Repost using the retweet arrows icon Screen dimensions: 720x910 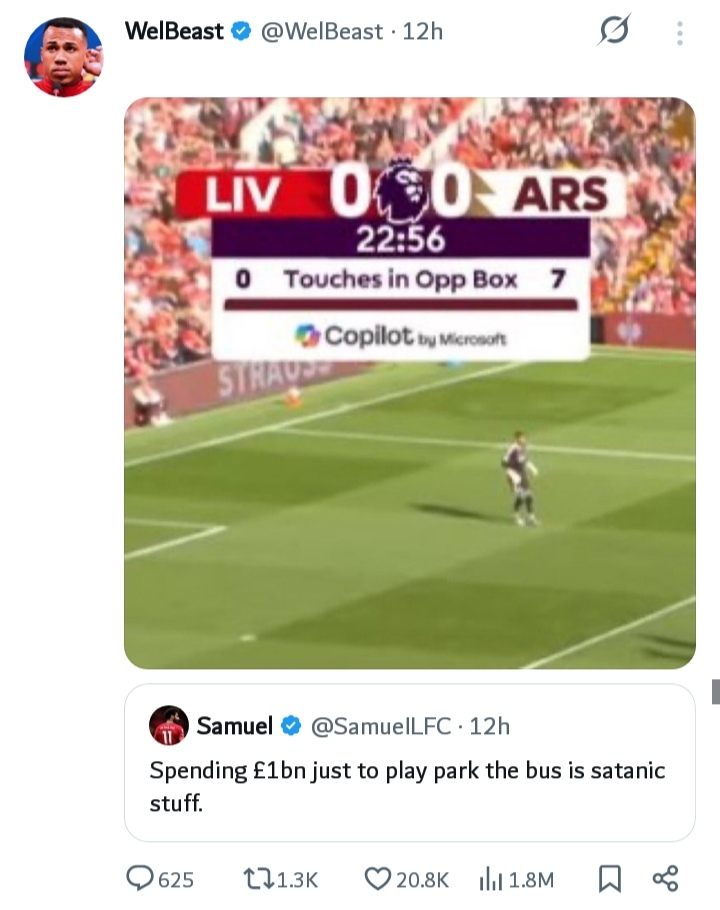259,879
